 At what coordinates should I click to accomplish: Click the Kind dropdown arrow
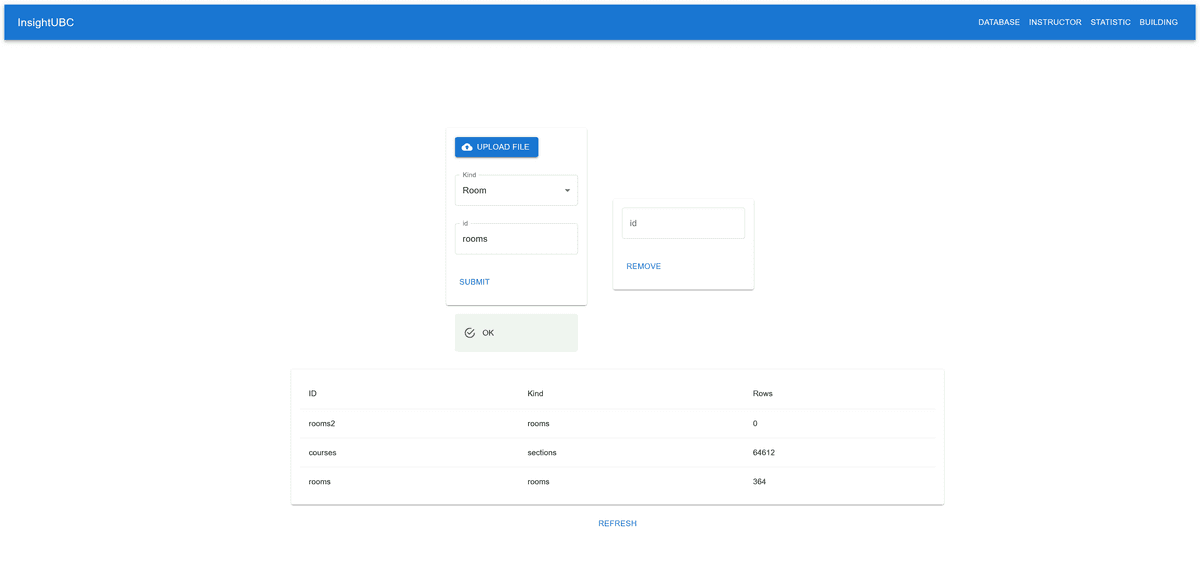coord(567,190)
